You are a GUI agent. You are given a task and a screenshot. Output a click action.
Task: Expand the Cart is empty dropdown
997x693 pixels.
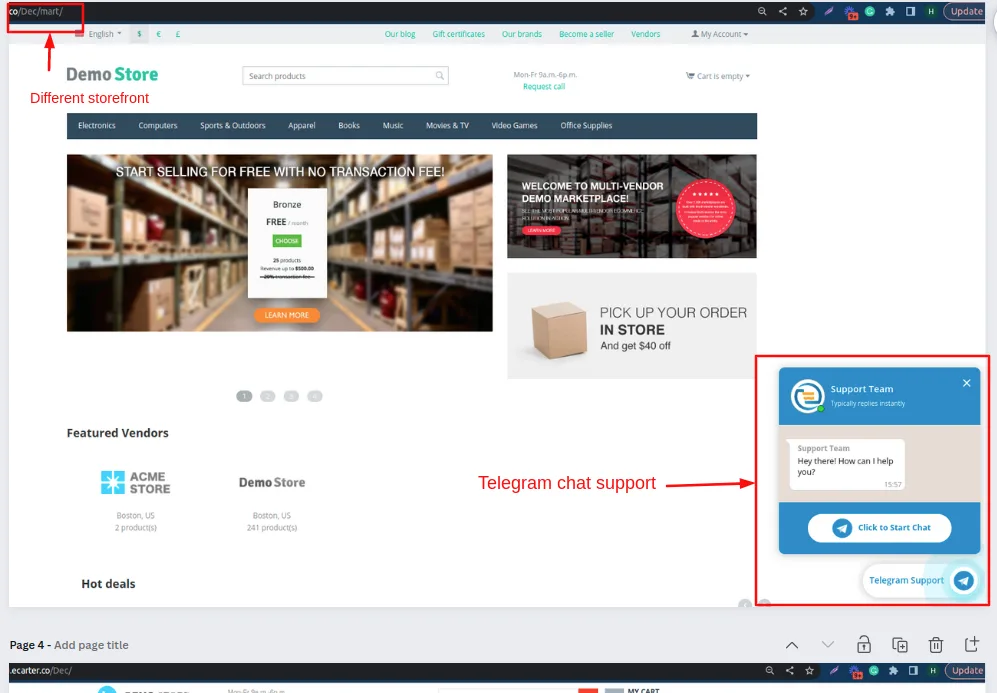pyautogui.click(x=718, y=76)
